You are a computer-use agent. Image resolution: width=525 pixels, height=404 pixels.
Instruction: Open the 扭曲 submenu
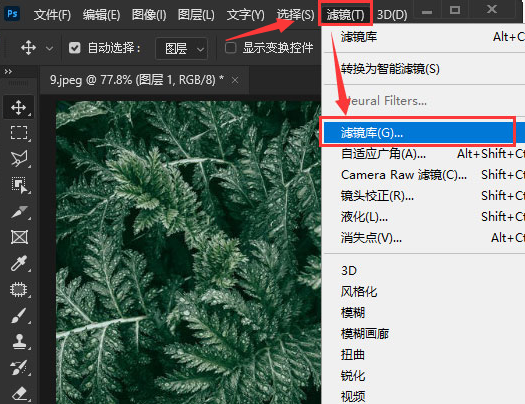[x=423, y=355]
